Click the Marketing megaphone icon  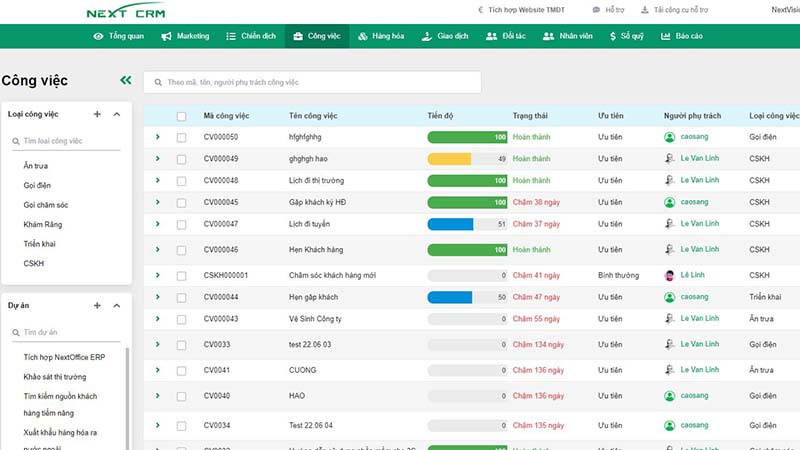[x=166, y=36]
